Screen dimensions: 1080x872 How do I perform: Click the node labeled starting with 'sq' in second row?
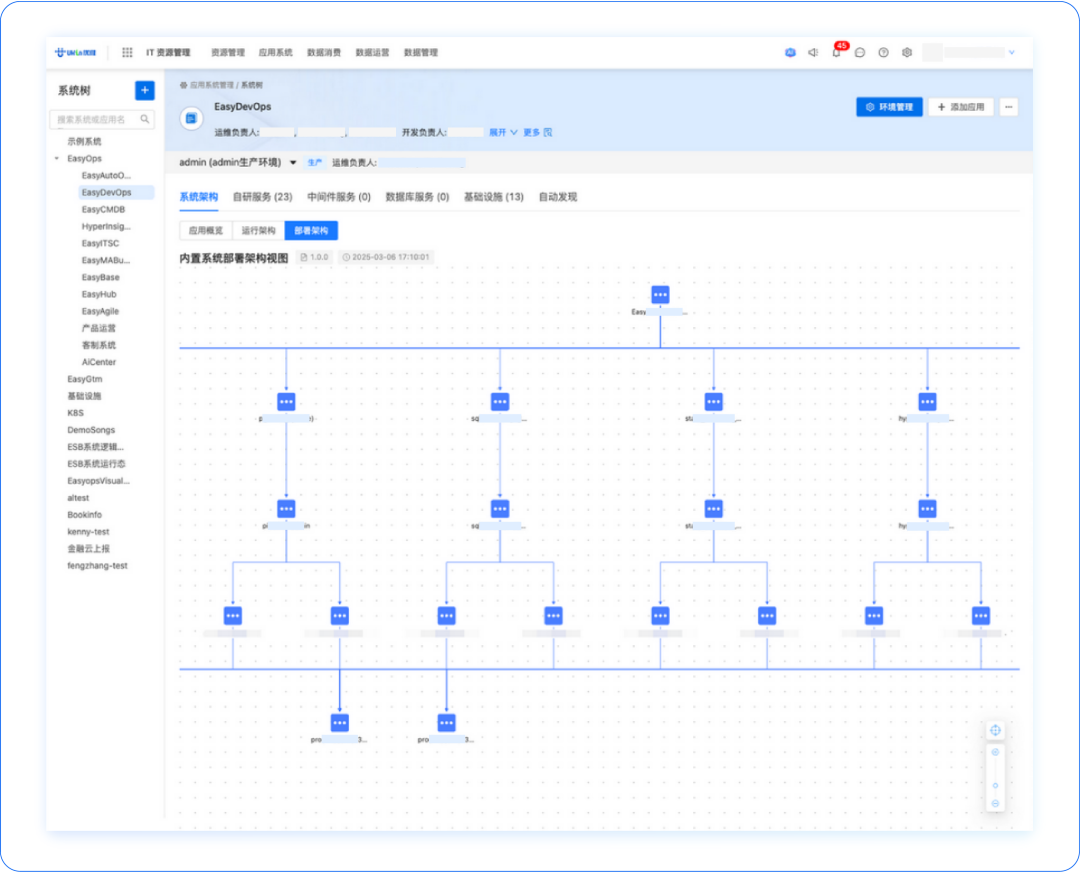coord(500,402)
